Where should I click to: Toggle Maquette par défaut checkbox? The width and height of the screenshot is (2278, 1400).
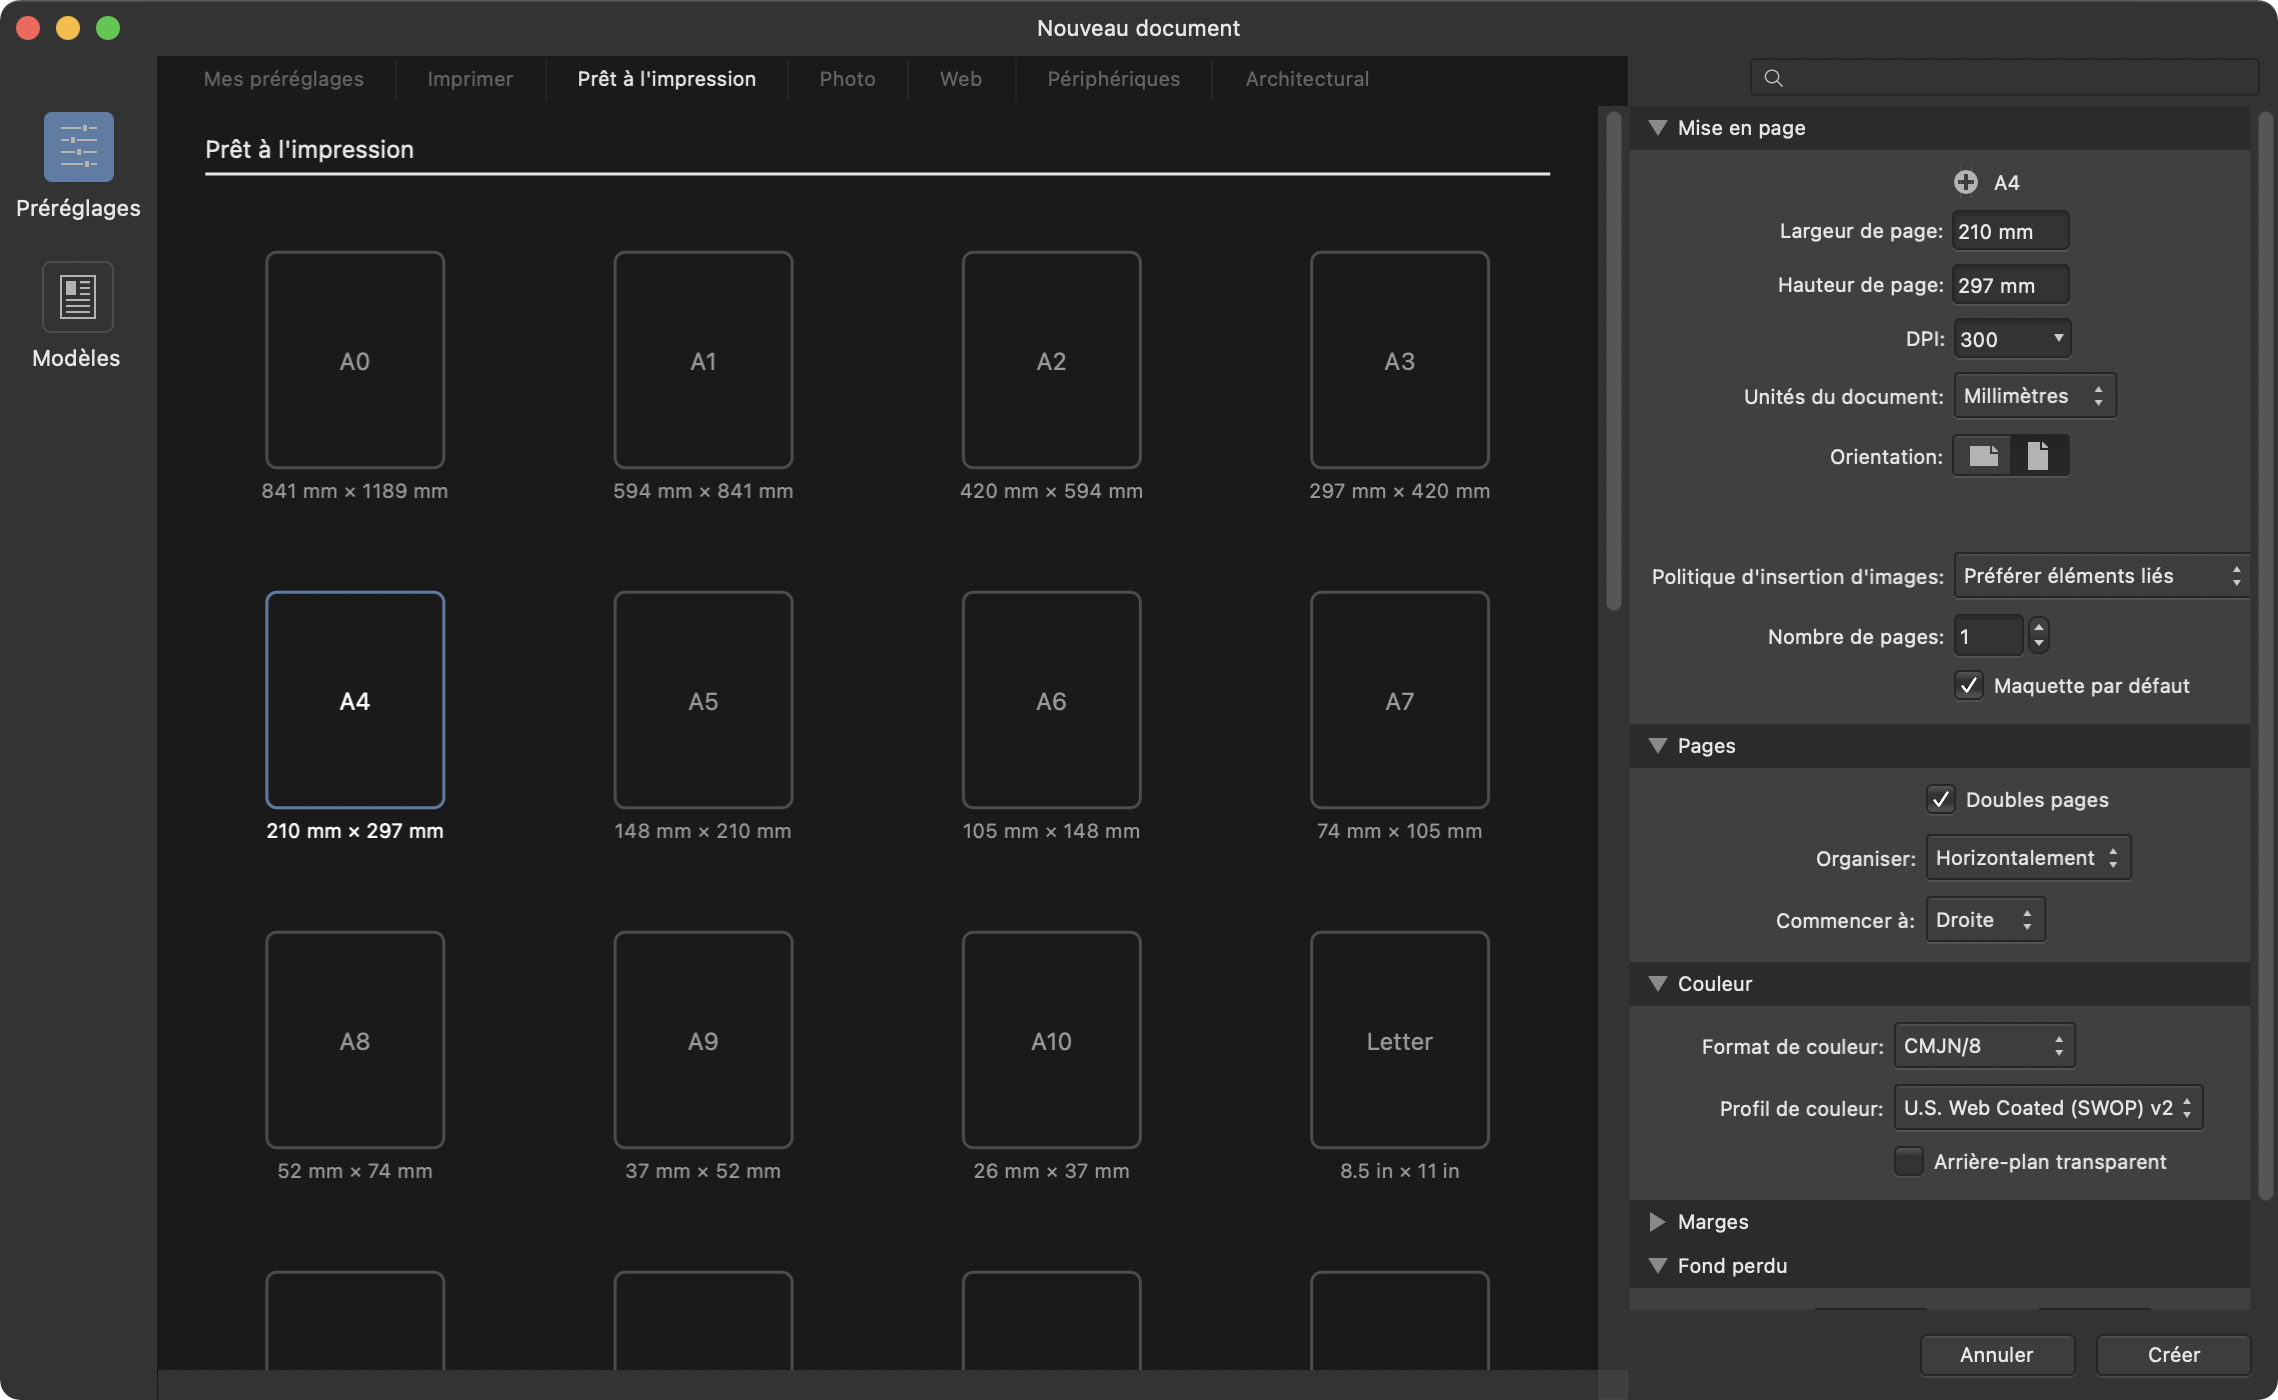pyautogui.click(x=1968, y=686)
